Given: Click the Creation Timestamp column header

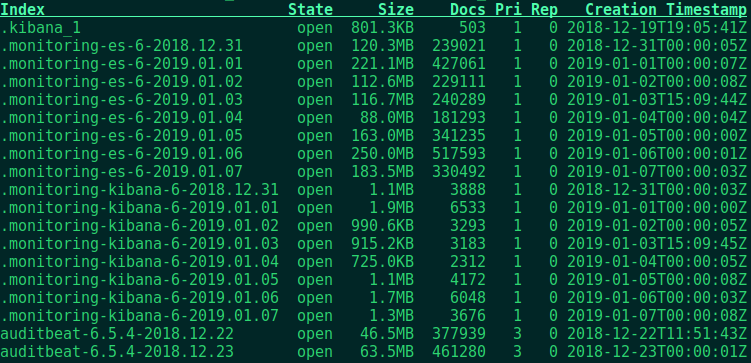Looking at the screenshot, I should (666, 10).
